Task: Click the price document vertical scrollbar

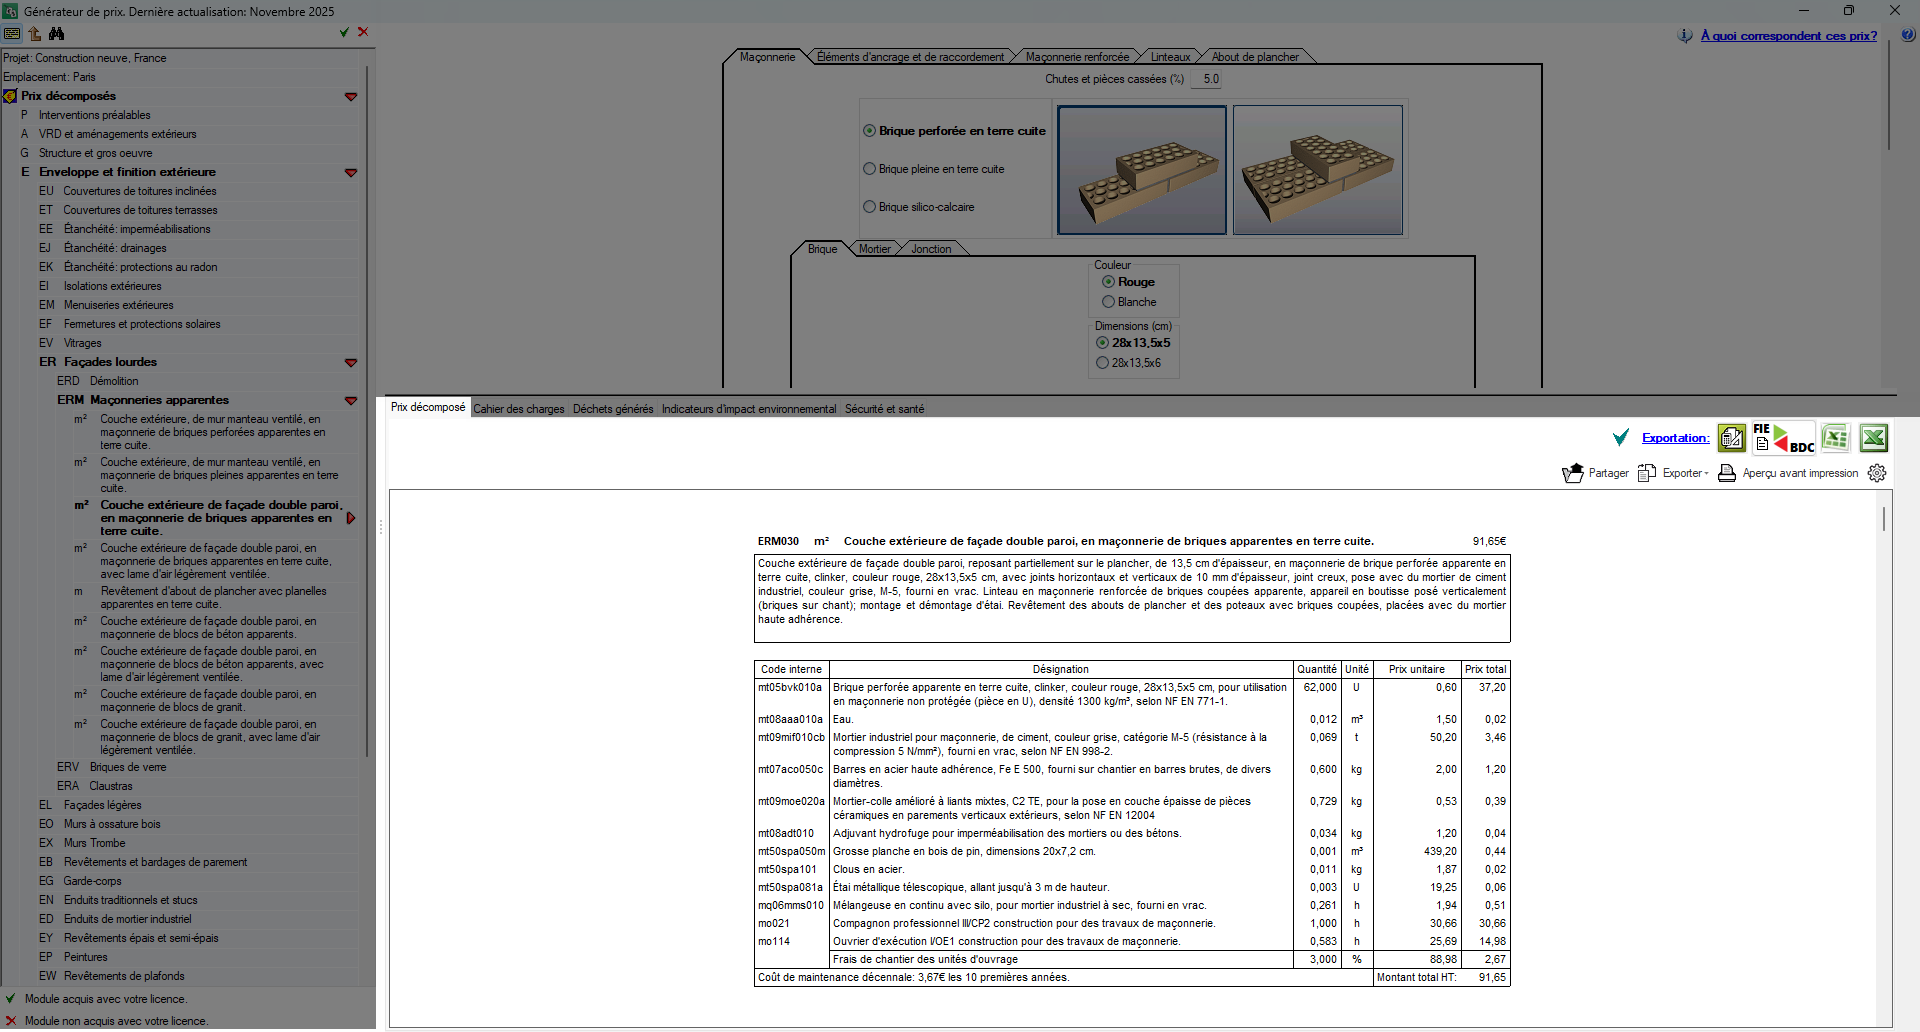Action: 1884,518
